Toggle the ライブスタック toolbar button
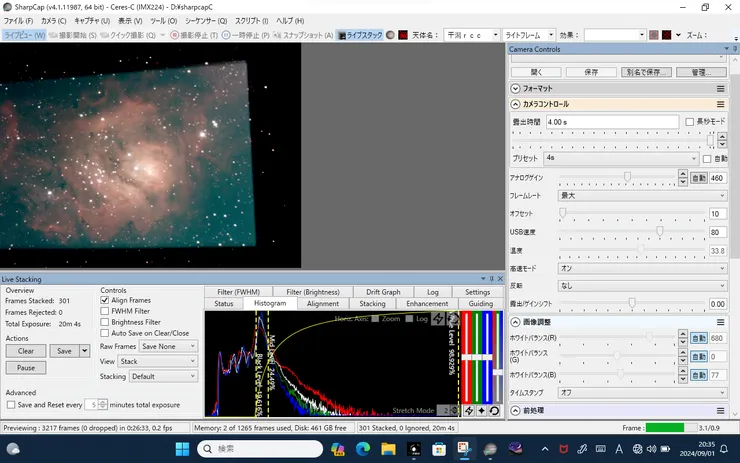Image resolution: width=740 pixels, height=463 pixels. click(362, 35)
